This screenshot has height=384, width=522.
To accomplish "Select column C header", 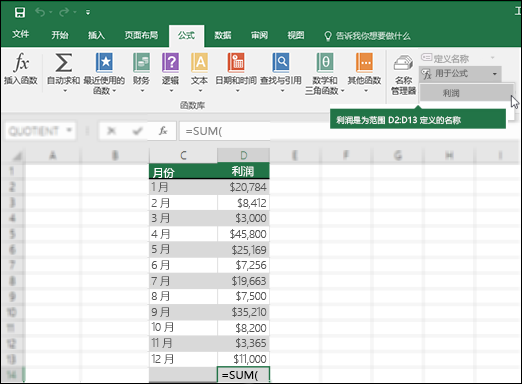I will pyautogui.click(x=183, y=156).
